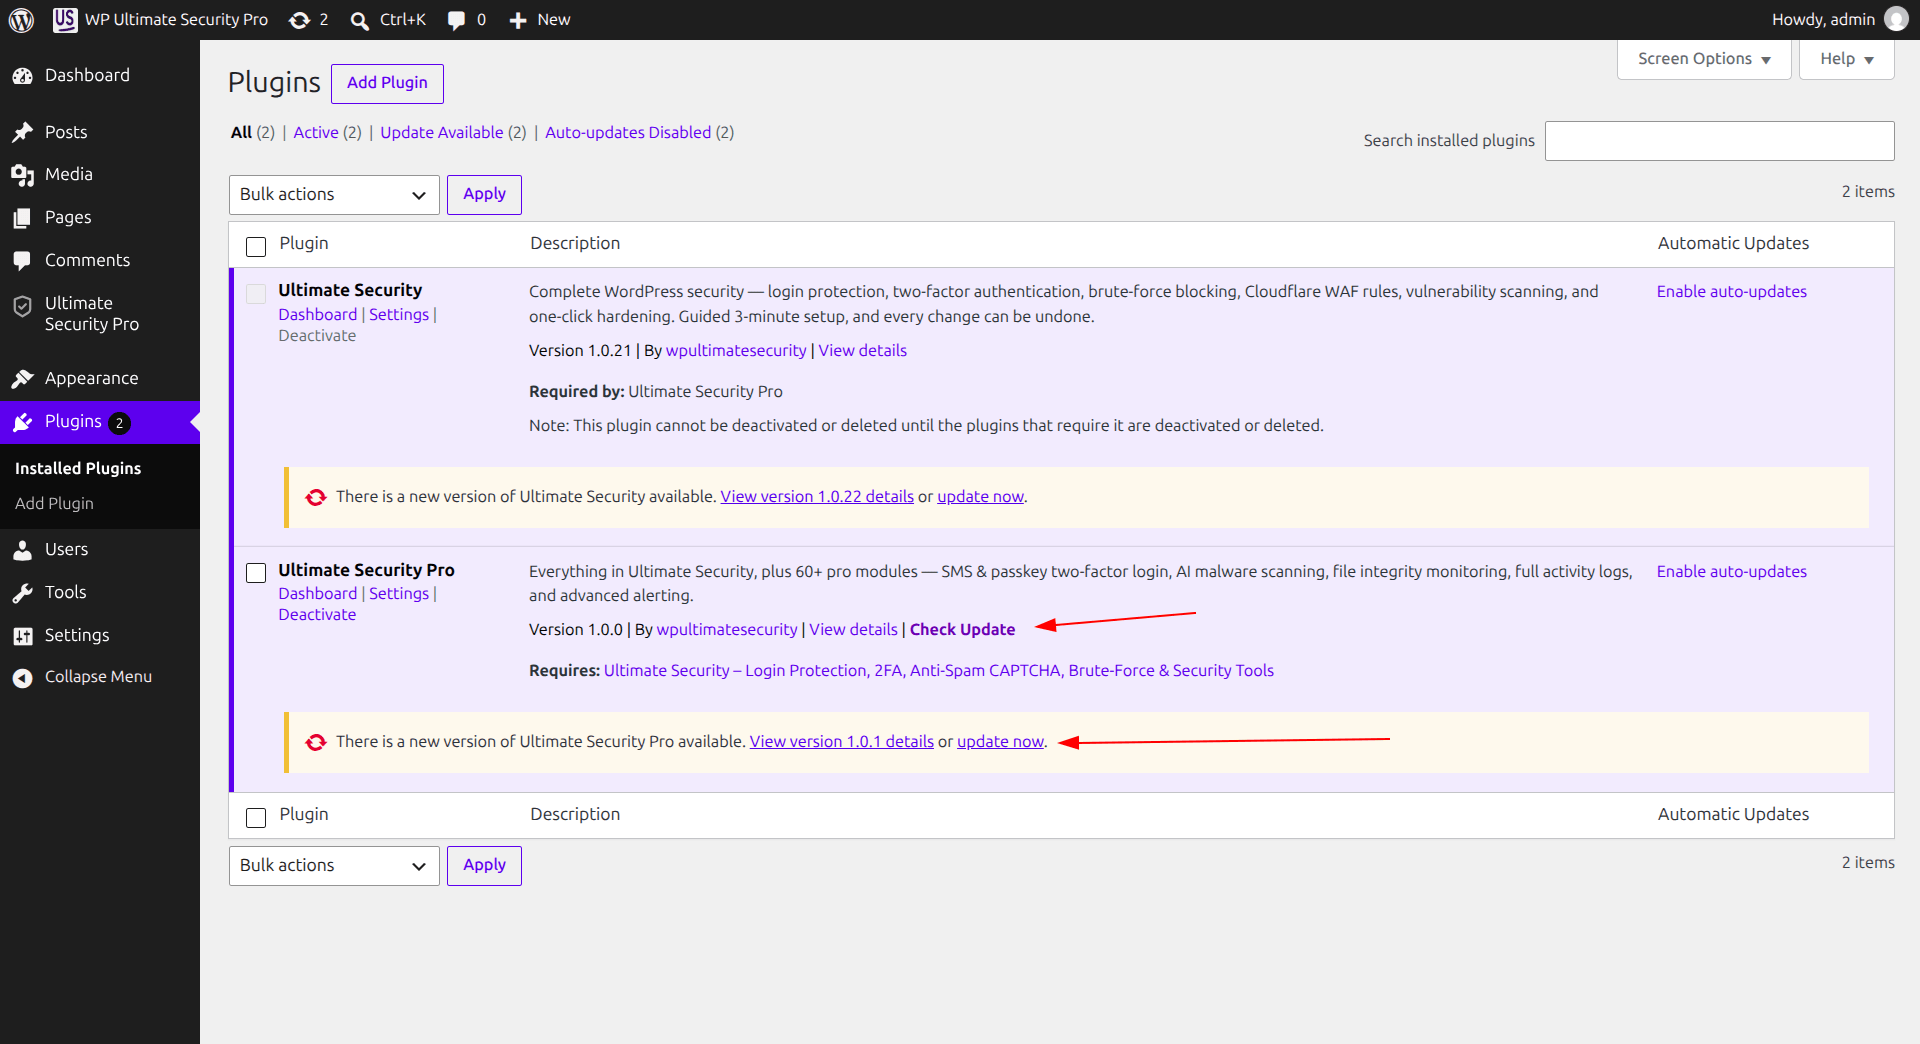Screen dimensions: 1920x1044
Task: Click the admin avatar icon
Action: pyautogui.click(x=1896, y=19)
